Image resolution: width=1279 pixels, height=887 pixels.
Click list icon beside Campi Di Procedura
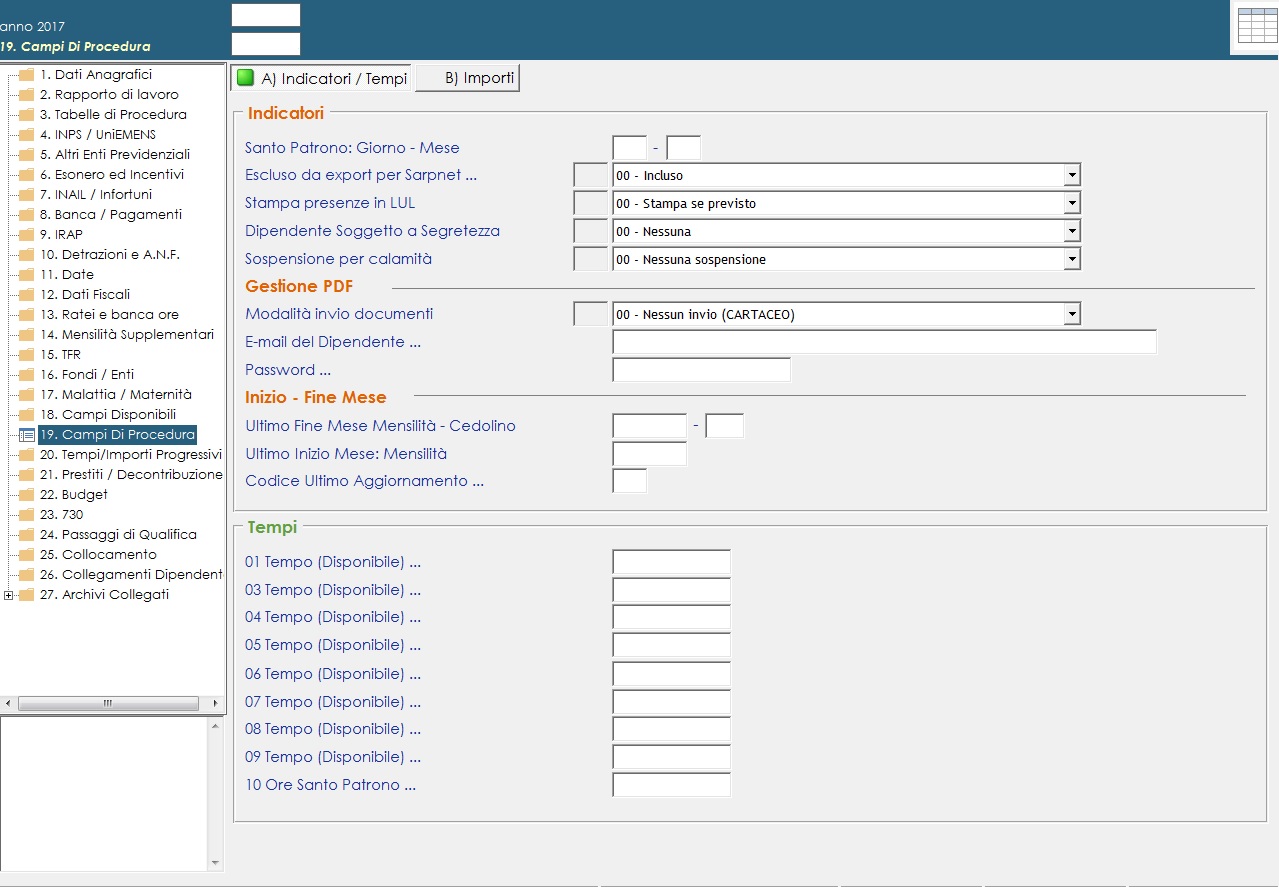click(x=27, y=435)
